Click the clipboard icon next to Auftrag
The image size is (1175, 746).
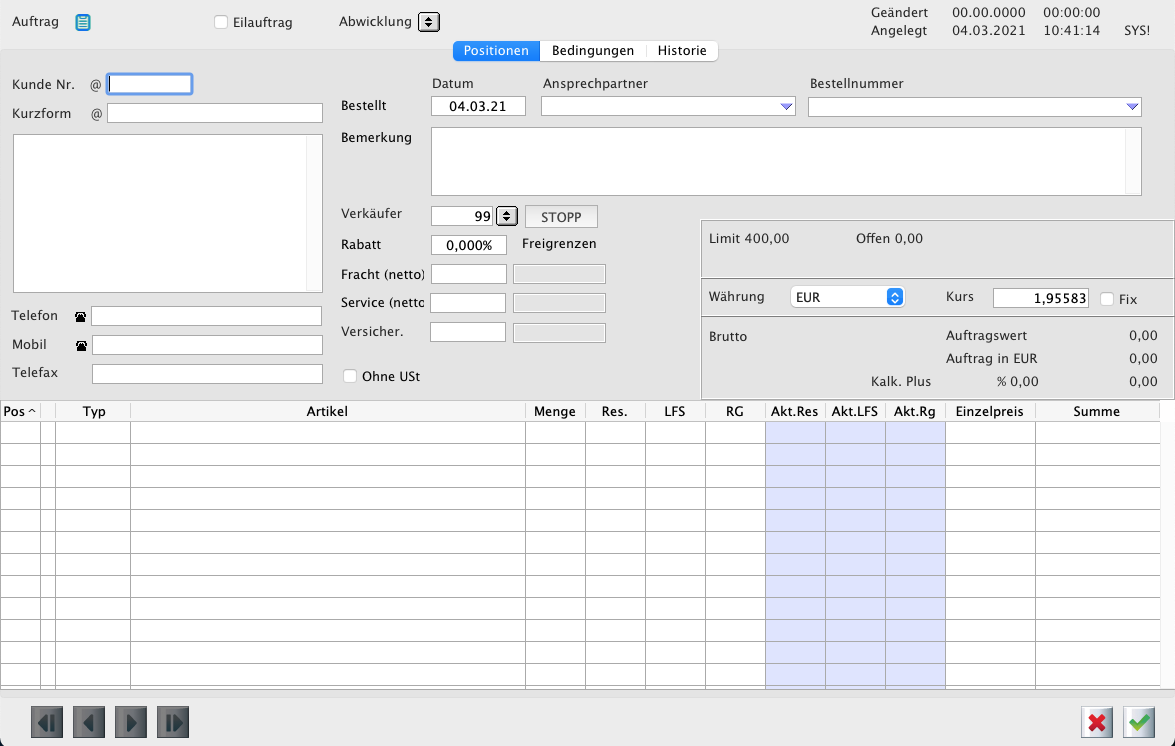click(x=83, y=22)
